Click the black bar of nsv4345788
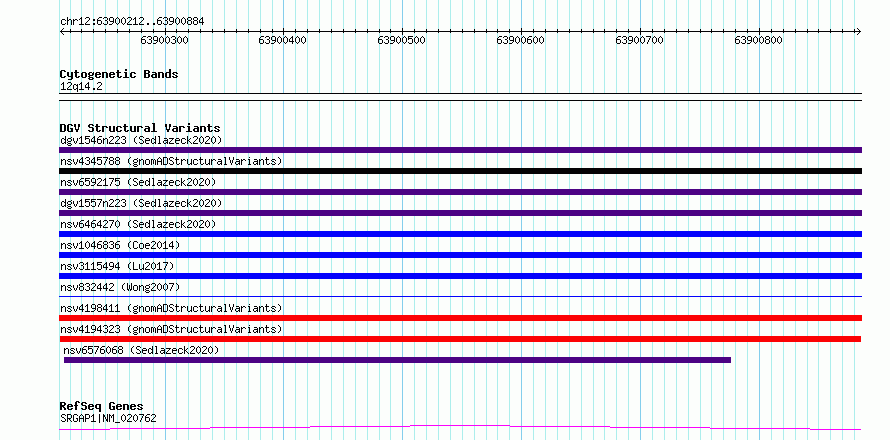The height and width of the screenshot is (440, 890). point(460,171)
